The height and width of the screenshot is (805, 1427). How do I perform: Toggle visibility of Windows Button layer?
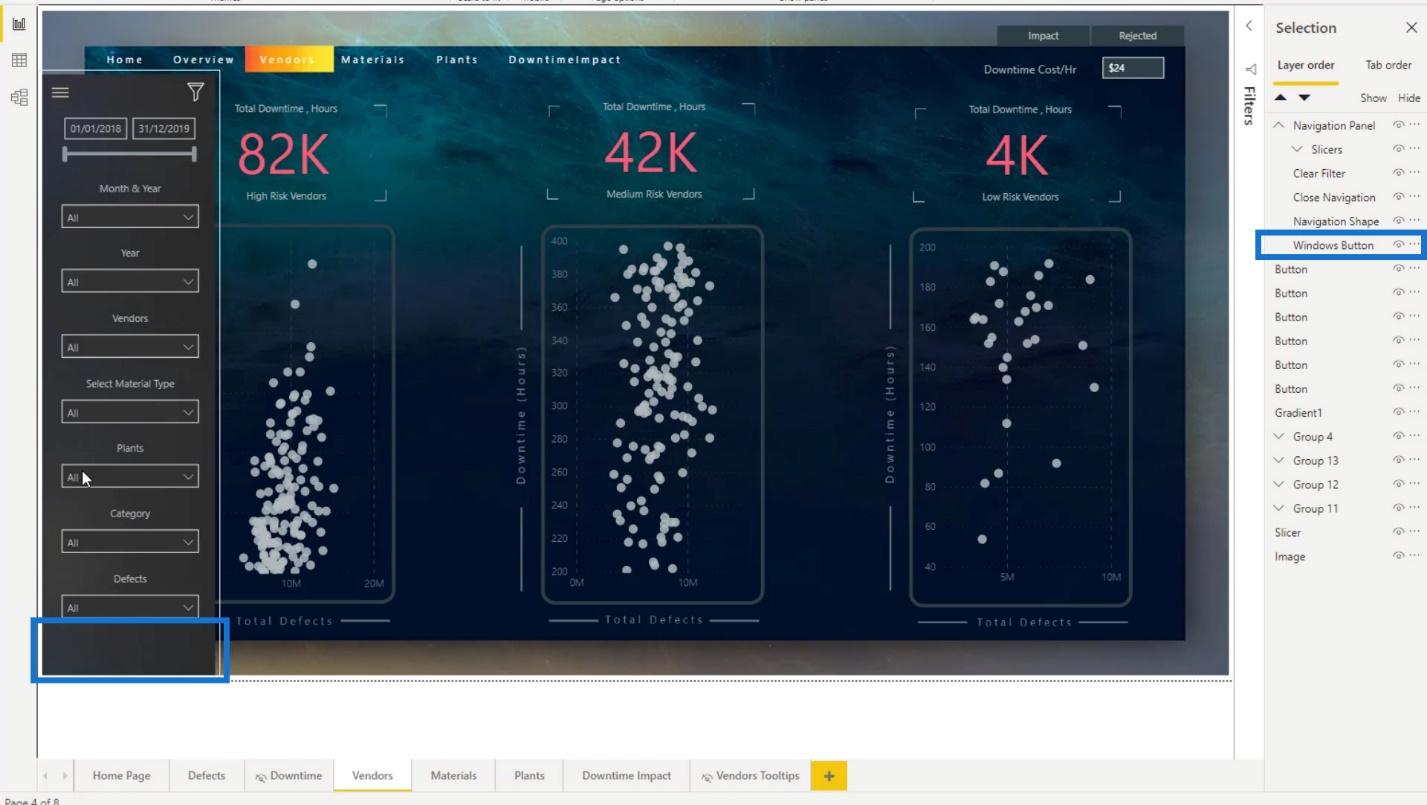click(1398, 245)
